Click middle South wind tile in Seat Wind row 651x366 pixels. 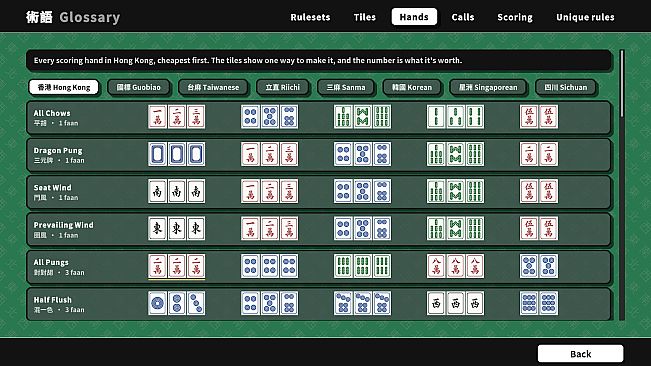[177, 191]
